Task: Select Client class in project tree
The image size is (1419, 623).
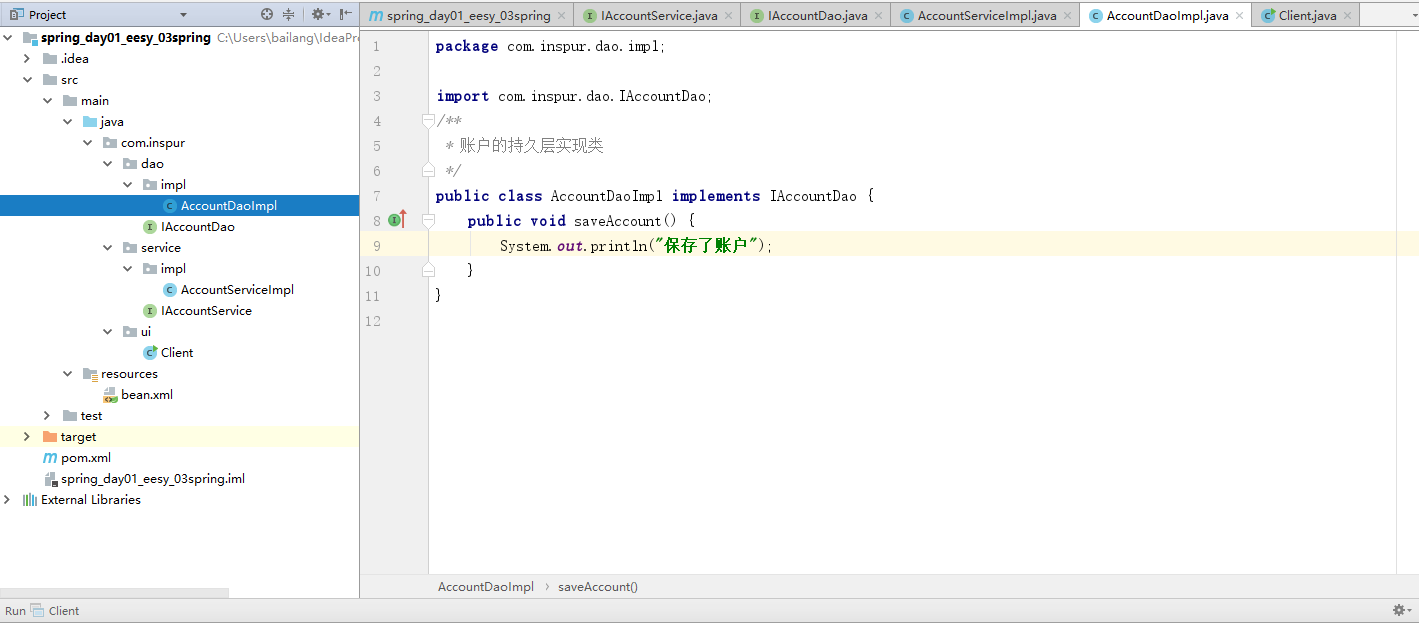Action: click(177, 353)
